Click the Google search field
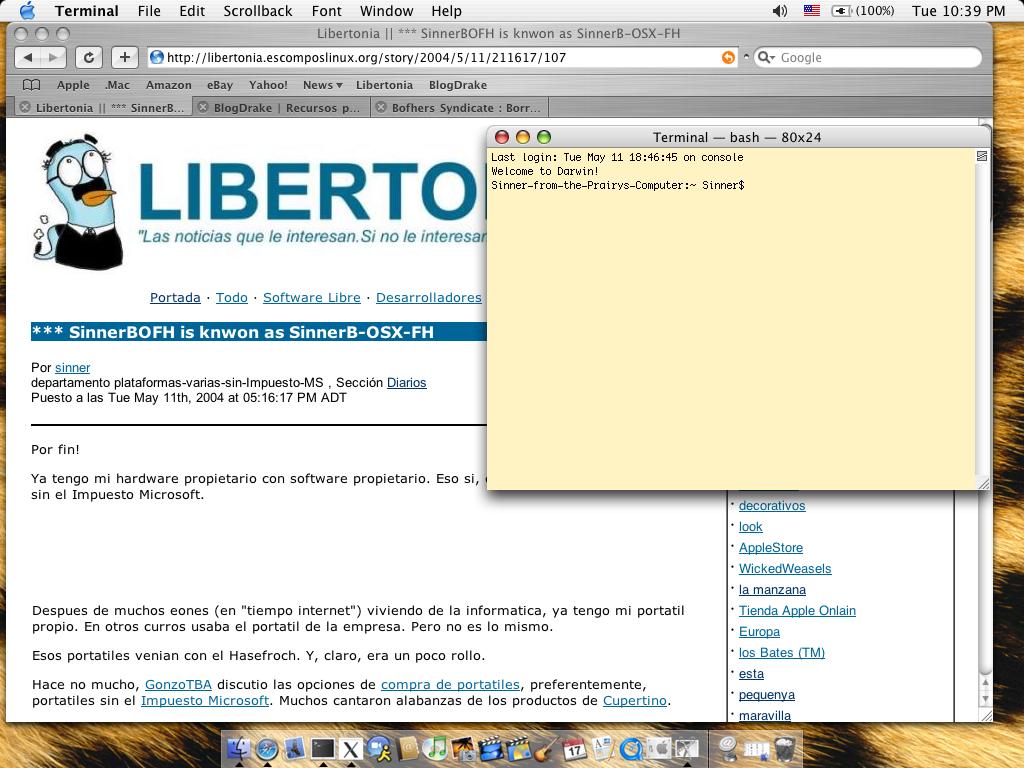This screenshot has width=1024, height=768. [x=868, y=57]
